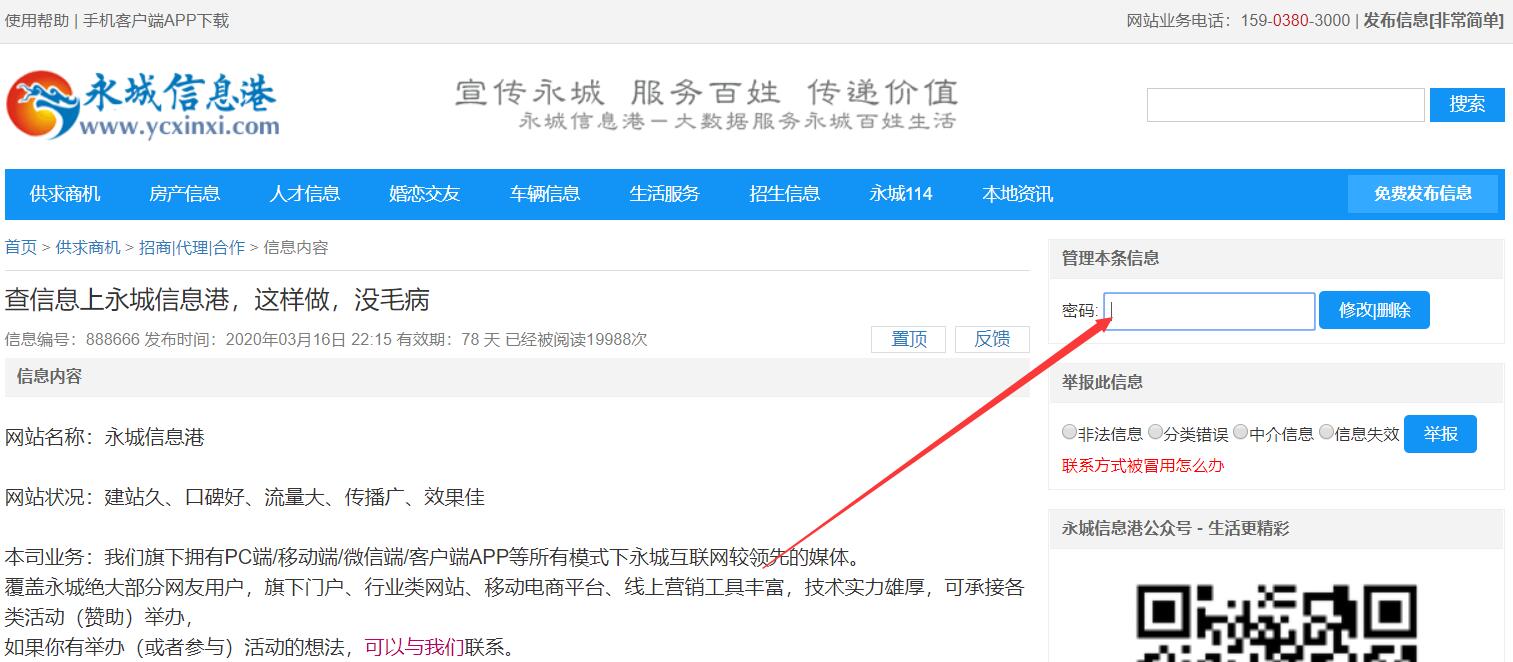The height and width of the screenshot is (662, 1513).
Task: Click the 免费发布信息 button
Action: [x=1422, y=194]
